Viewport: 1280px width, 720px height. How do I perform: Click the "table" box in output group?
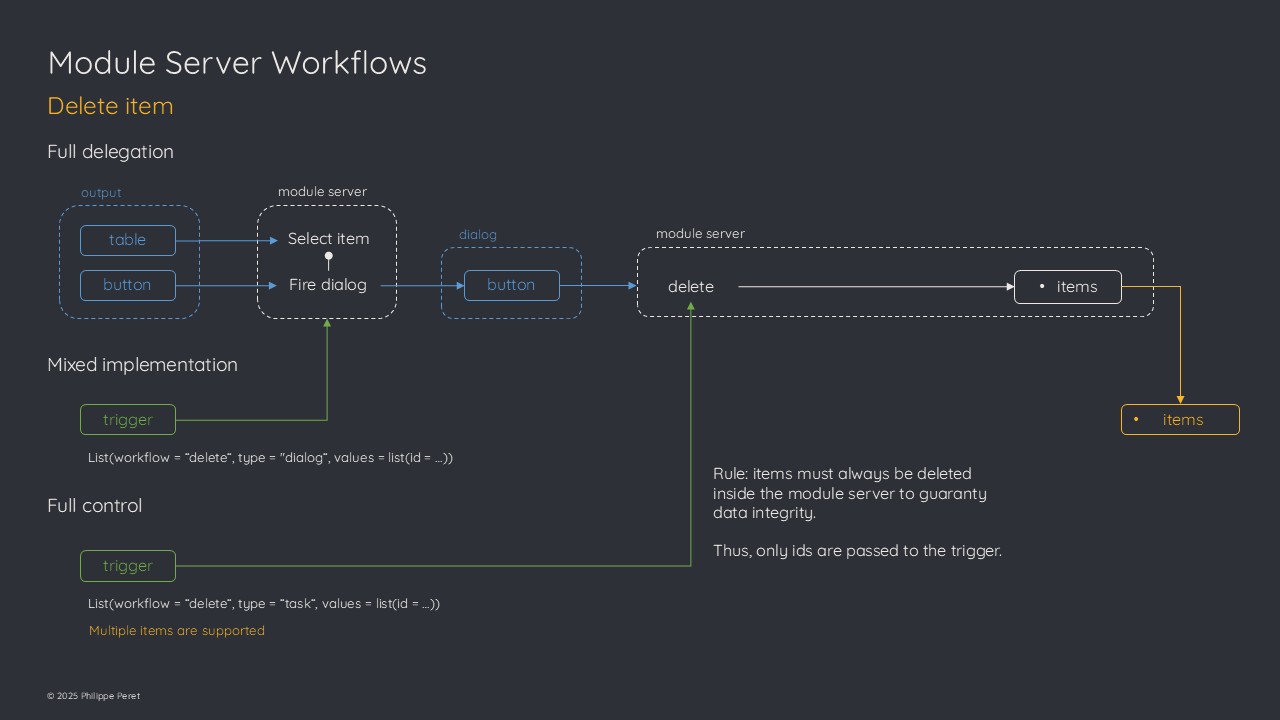(x=128, y=240)
